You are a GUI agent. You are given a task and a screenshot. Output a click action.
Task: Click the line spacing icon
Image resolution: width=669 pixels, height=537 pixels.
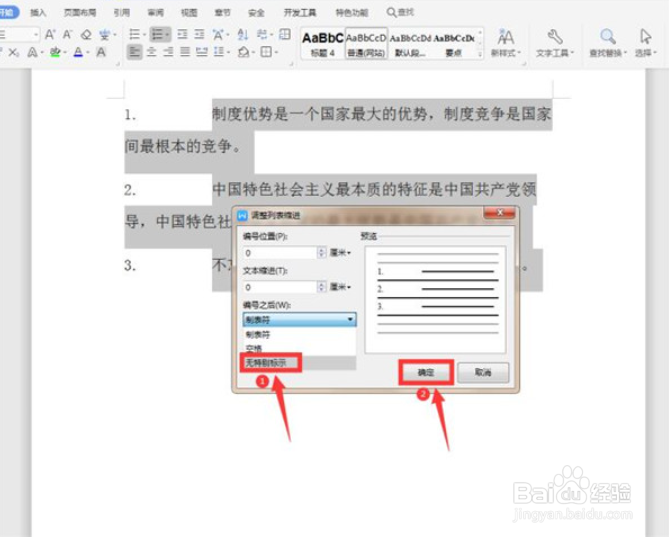tap(219, 52)
